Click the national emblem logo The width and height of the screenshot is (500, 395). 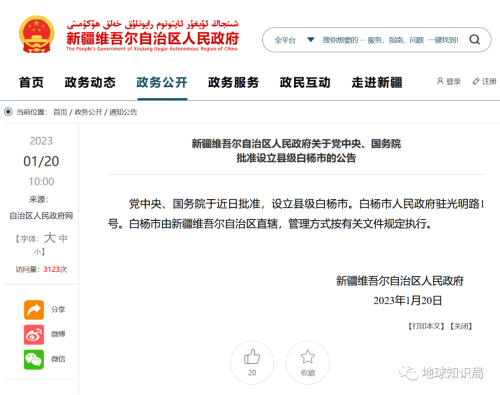click(x=37, y=34)
